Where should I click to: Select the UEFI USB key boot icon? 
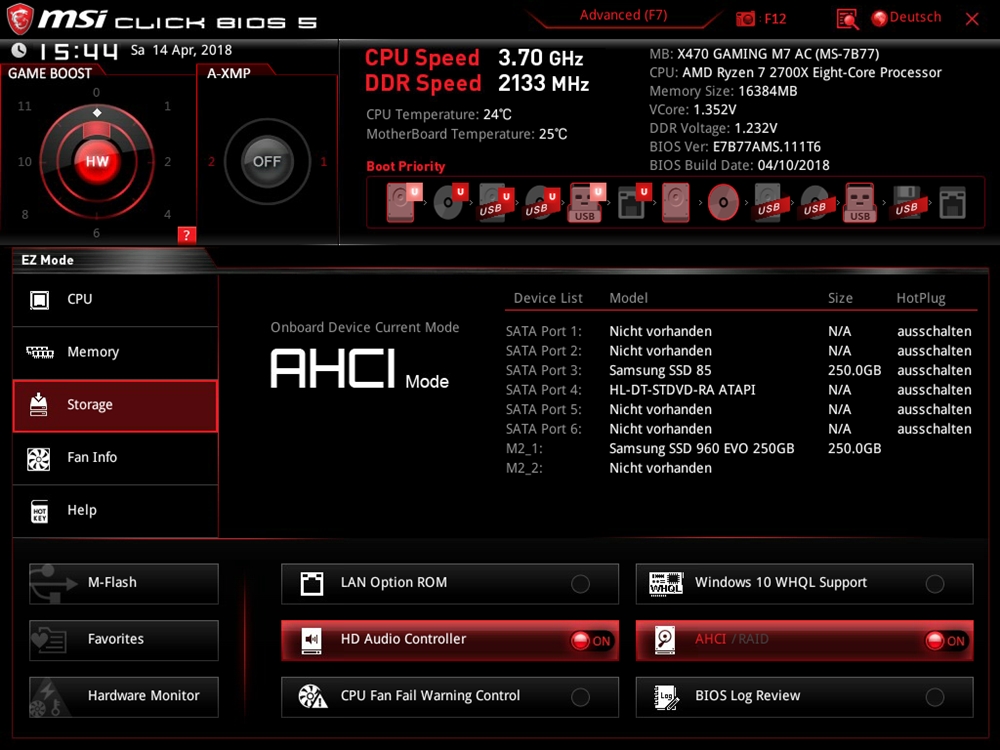click(586, 203)
